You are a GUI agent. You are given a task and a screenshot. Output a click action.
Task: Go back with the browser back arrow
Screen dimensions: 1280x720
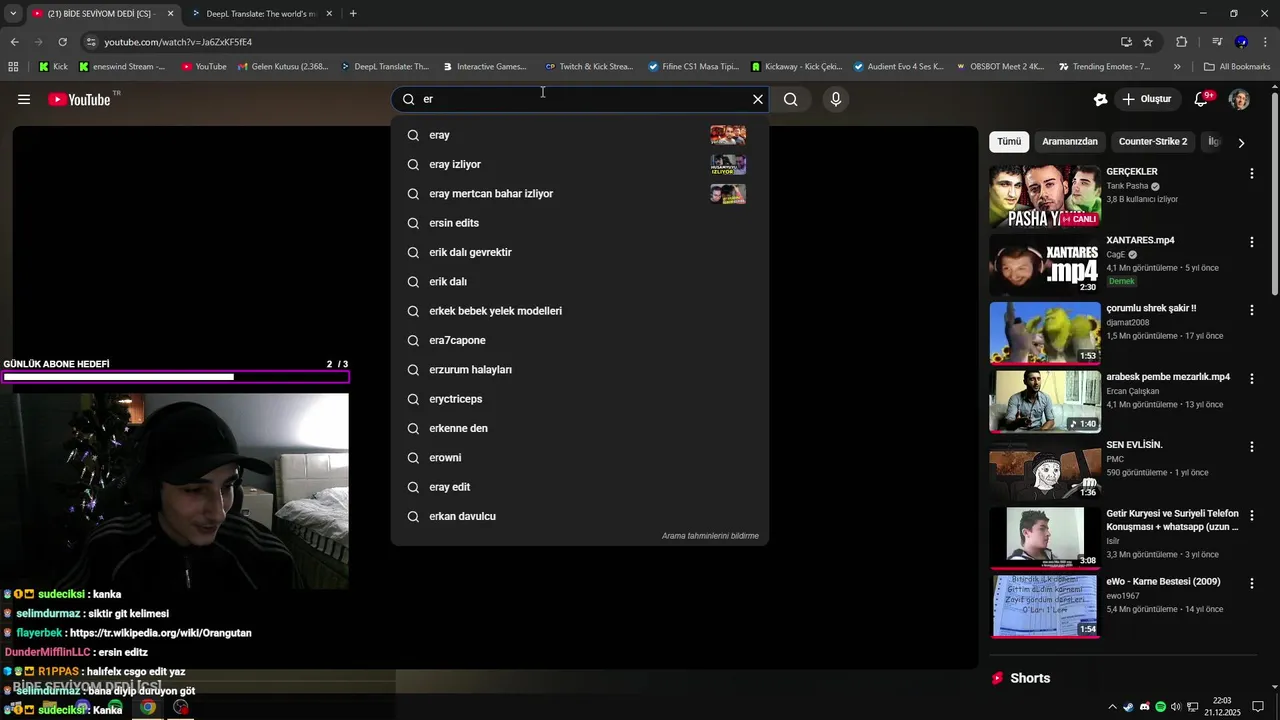pyautogui.click(x=14, y=42)
